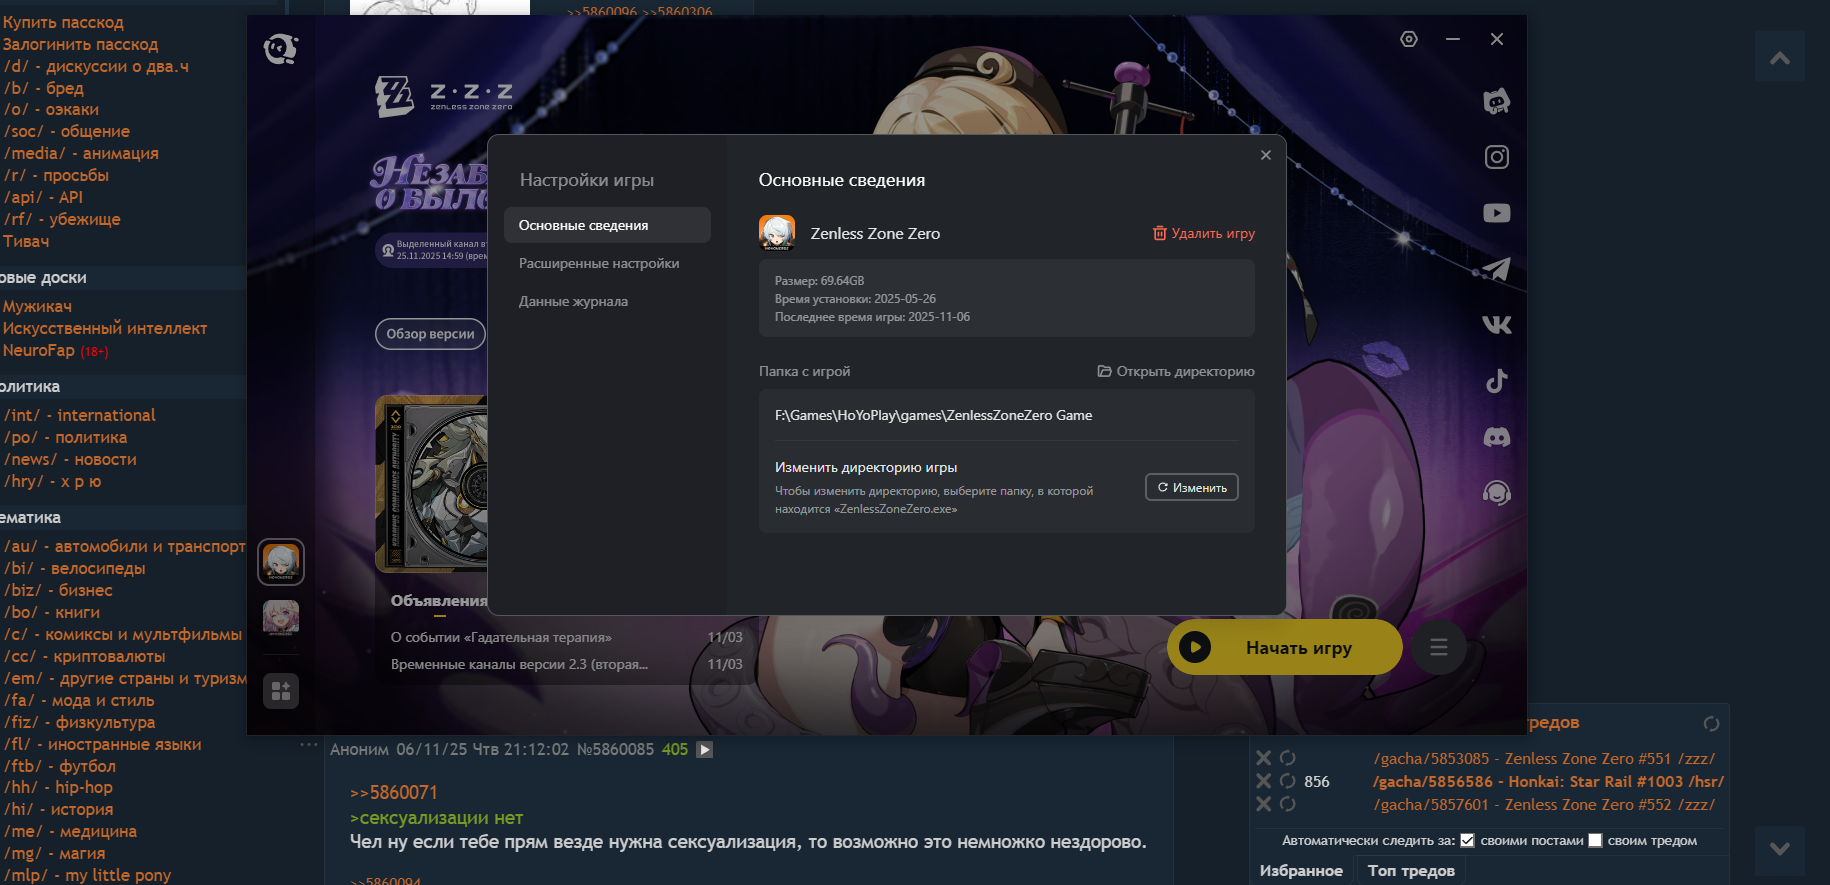Open the Топ тредов tab
The width and height of the screenshot is (1830, 885).
[1411, 871]
